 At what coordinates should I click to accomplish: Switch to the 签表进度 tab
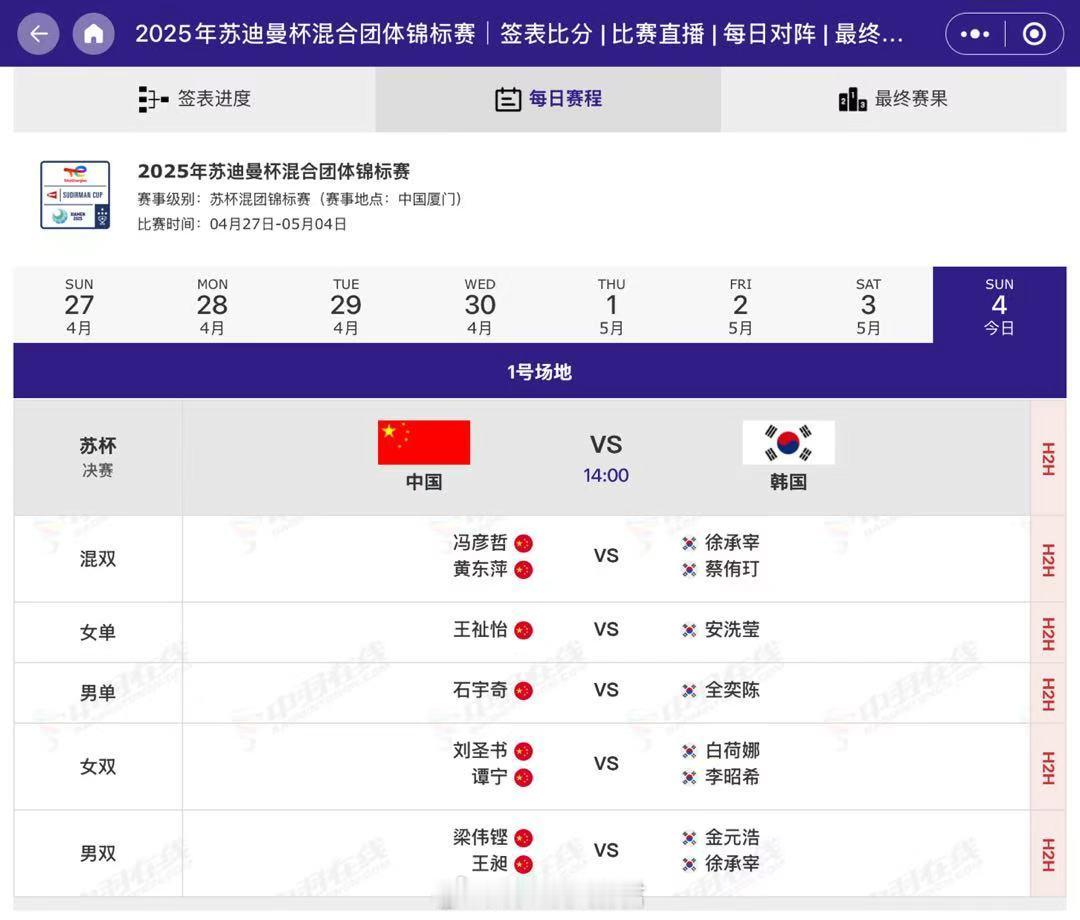point(194,99)
